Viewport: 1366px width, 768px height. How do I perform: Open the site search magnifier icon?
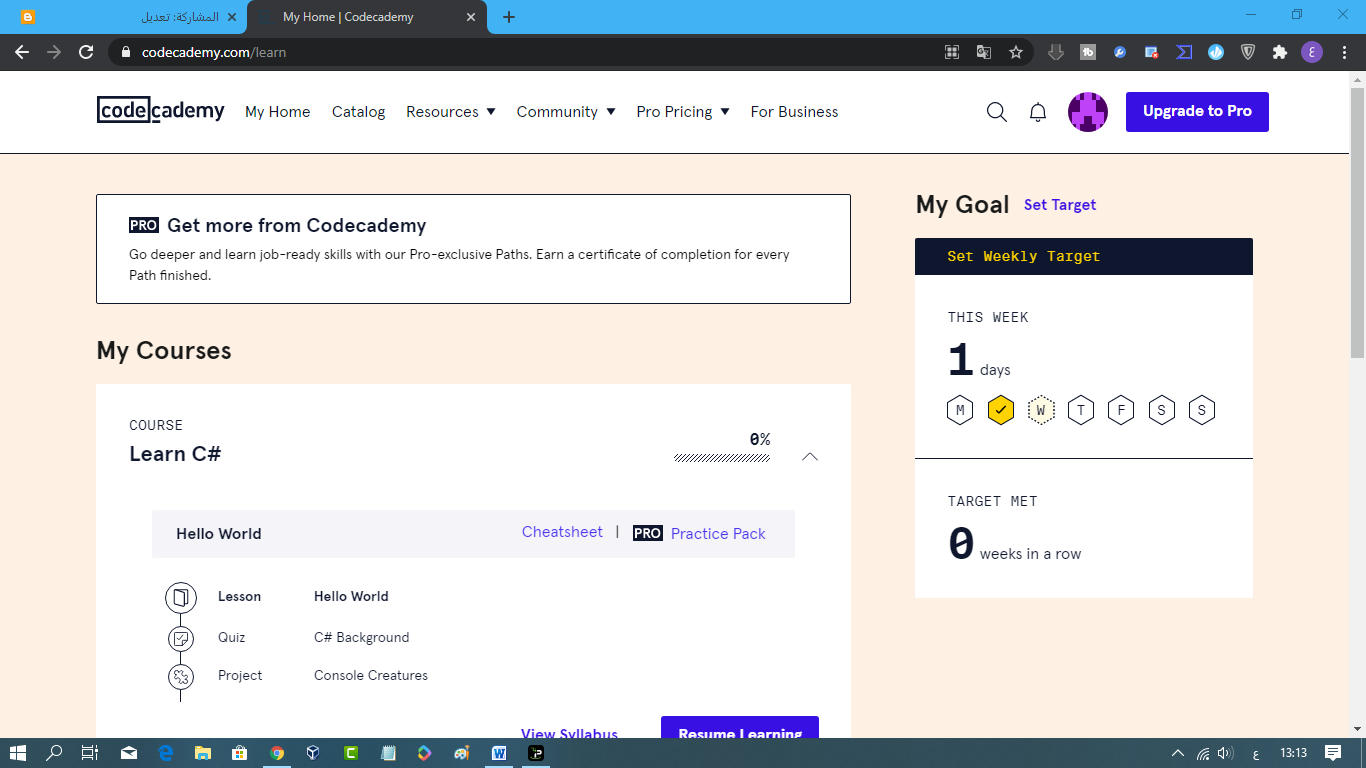[997, 112]
